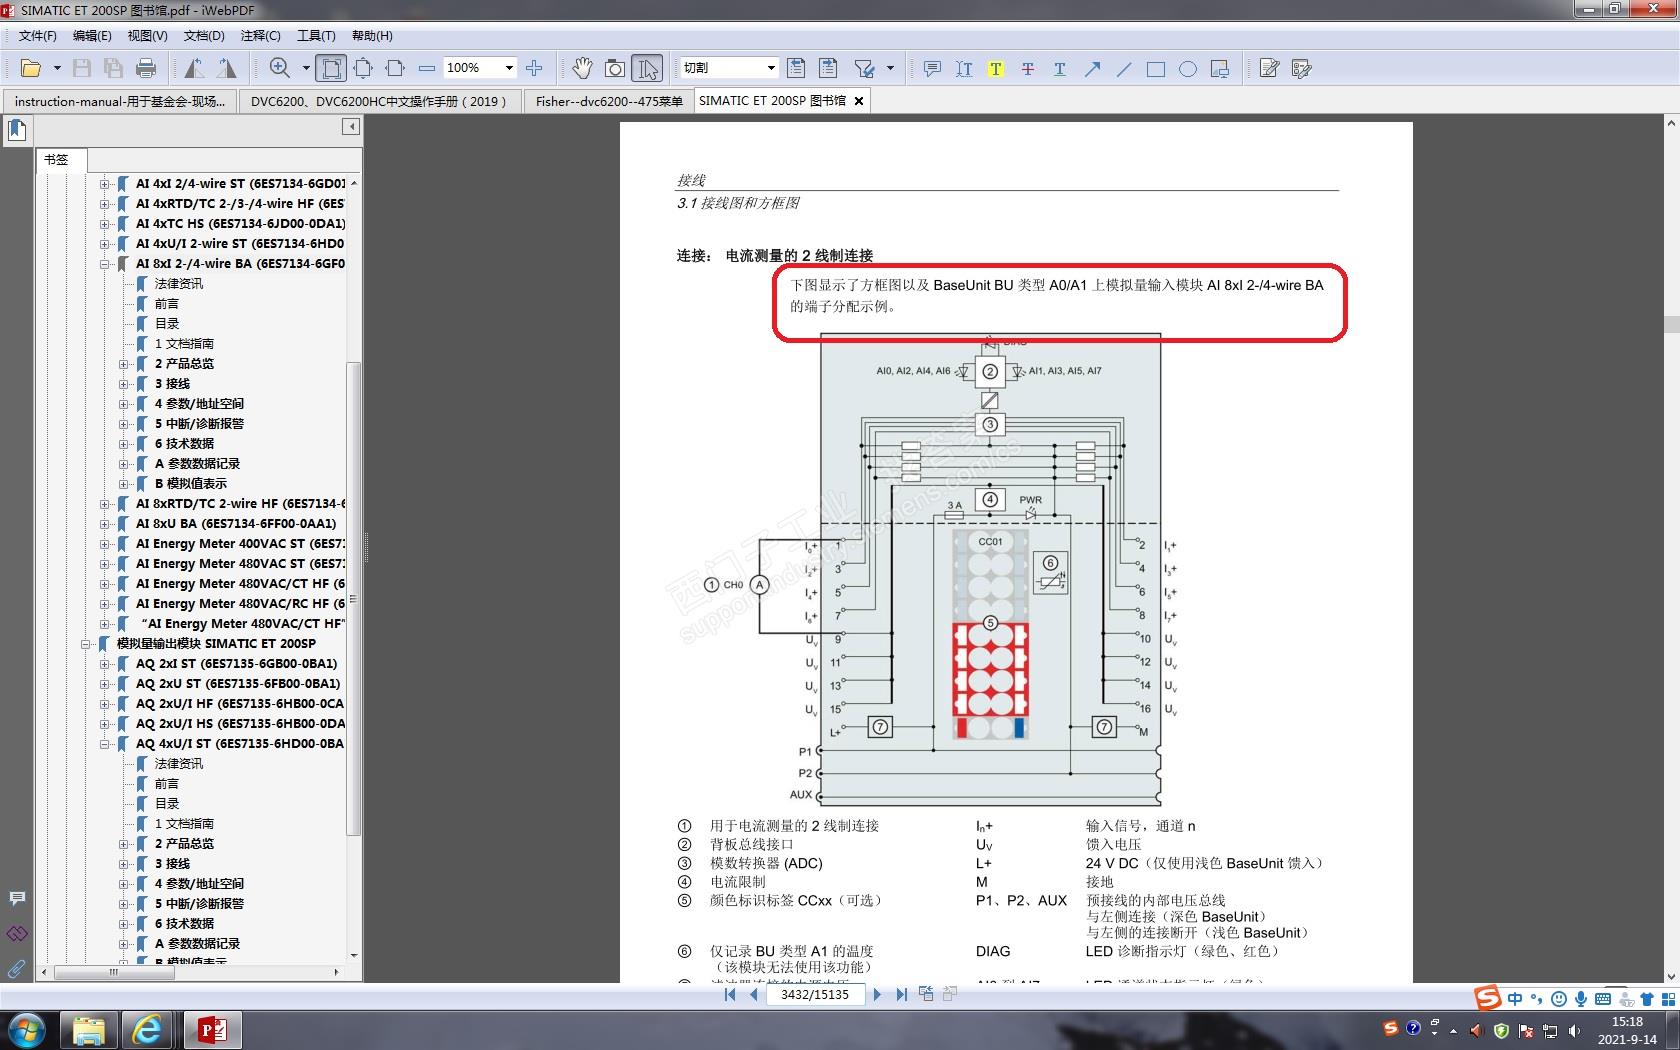The image size is (1680, 1050).
Task: Open the dropdown arrow next to open-file icon
Action: pyautogui.click(x=57, y=68)
